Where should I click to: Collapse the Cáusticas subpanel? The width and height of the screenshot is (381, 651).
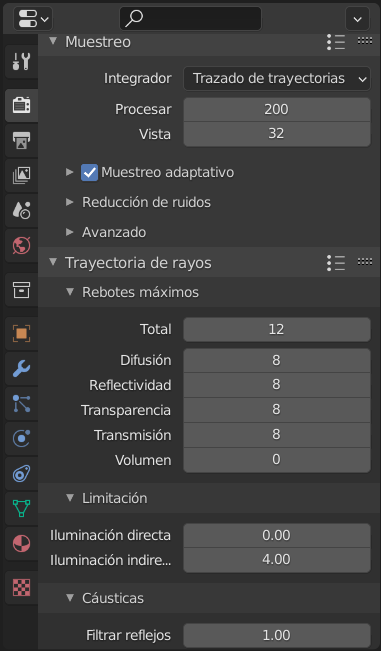pyautogui.click(x=70, y=597)
